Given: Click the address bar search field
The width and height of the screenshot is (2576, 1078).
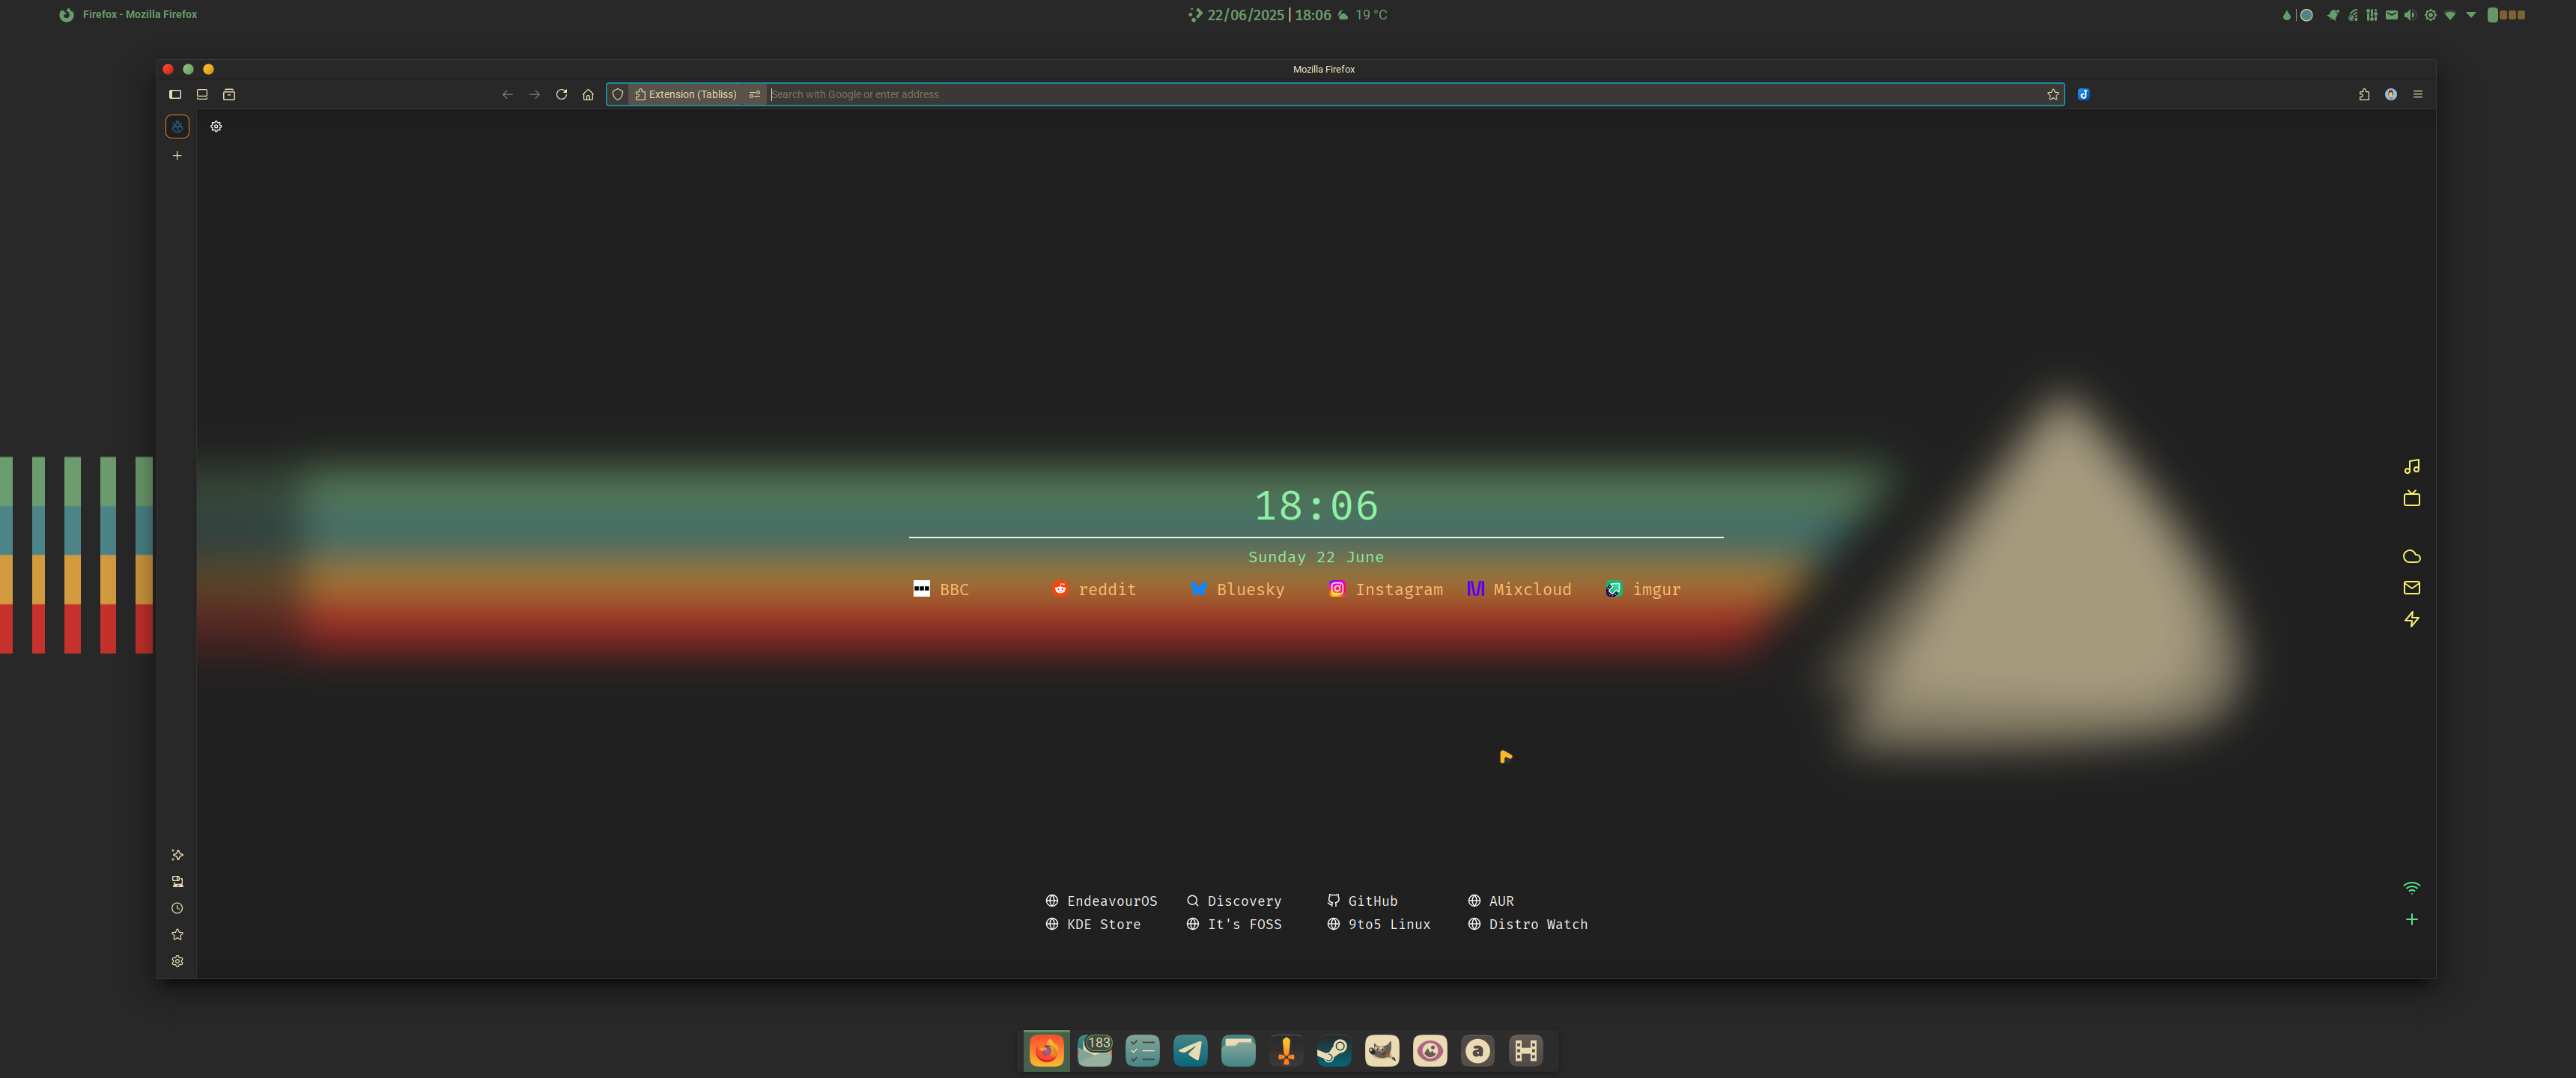Looking at the screenshot, I should tap(1400, 94).
